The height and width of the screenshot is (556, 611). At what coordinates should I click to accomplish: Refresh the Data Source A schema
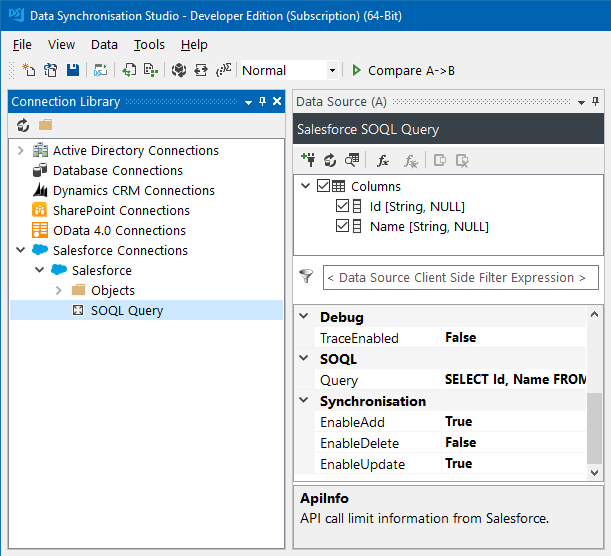(330, 160)
